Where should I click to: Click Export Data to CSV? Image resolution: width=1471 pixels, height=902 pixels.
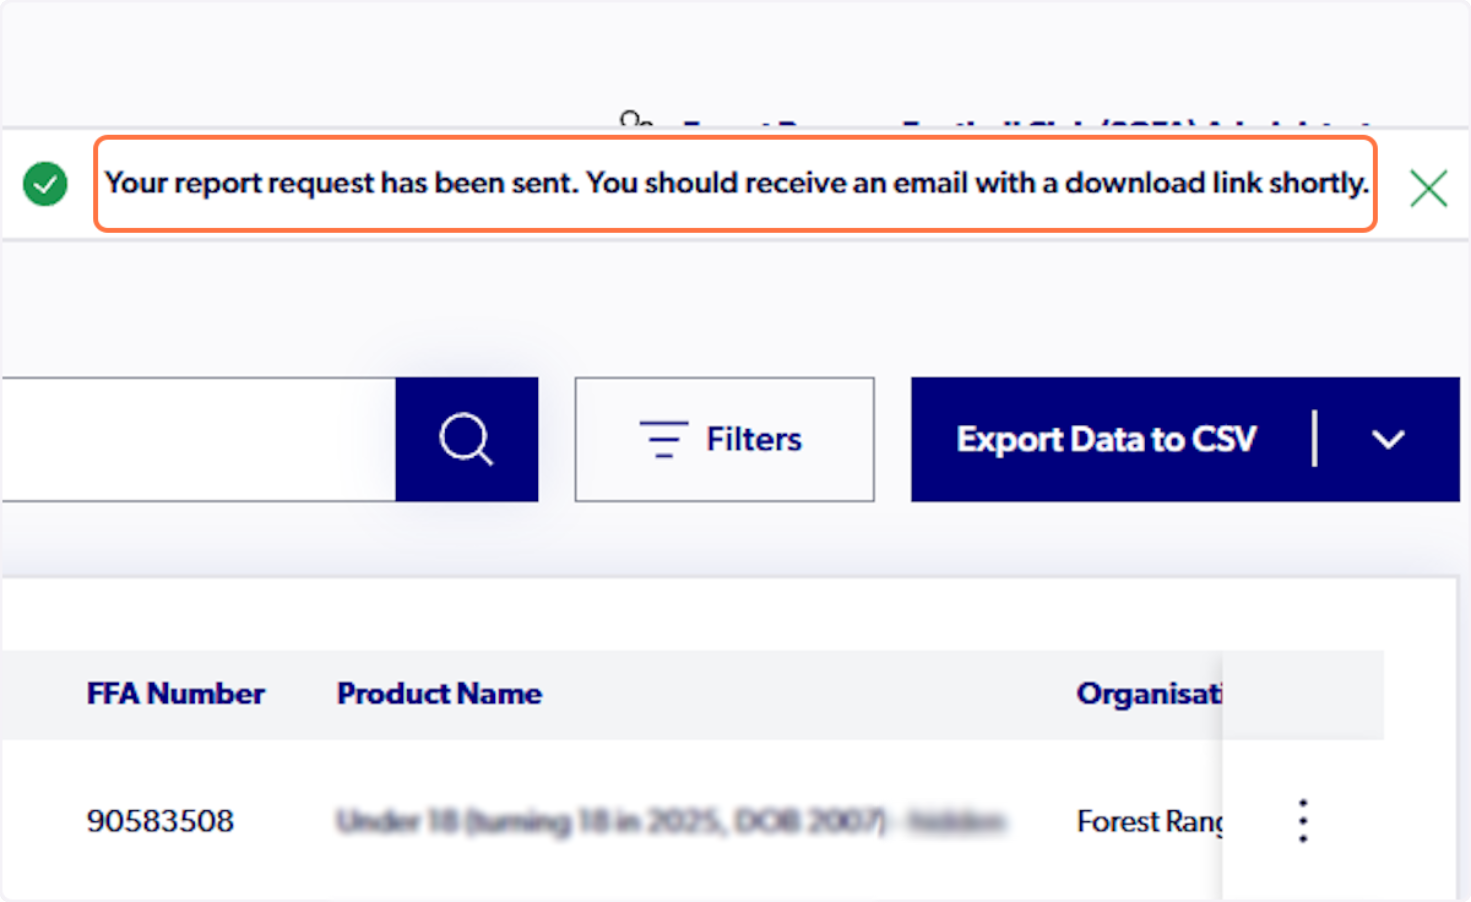(x=1106, y=439)
